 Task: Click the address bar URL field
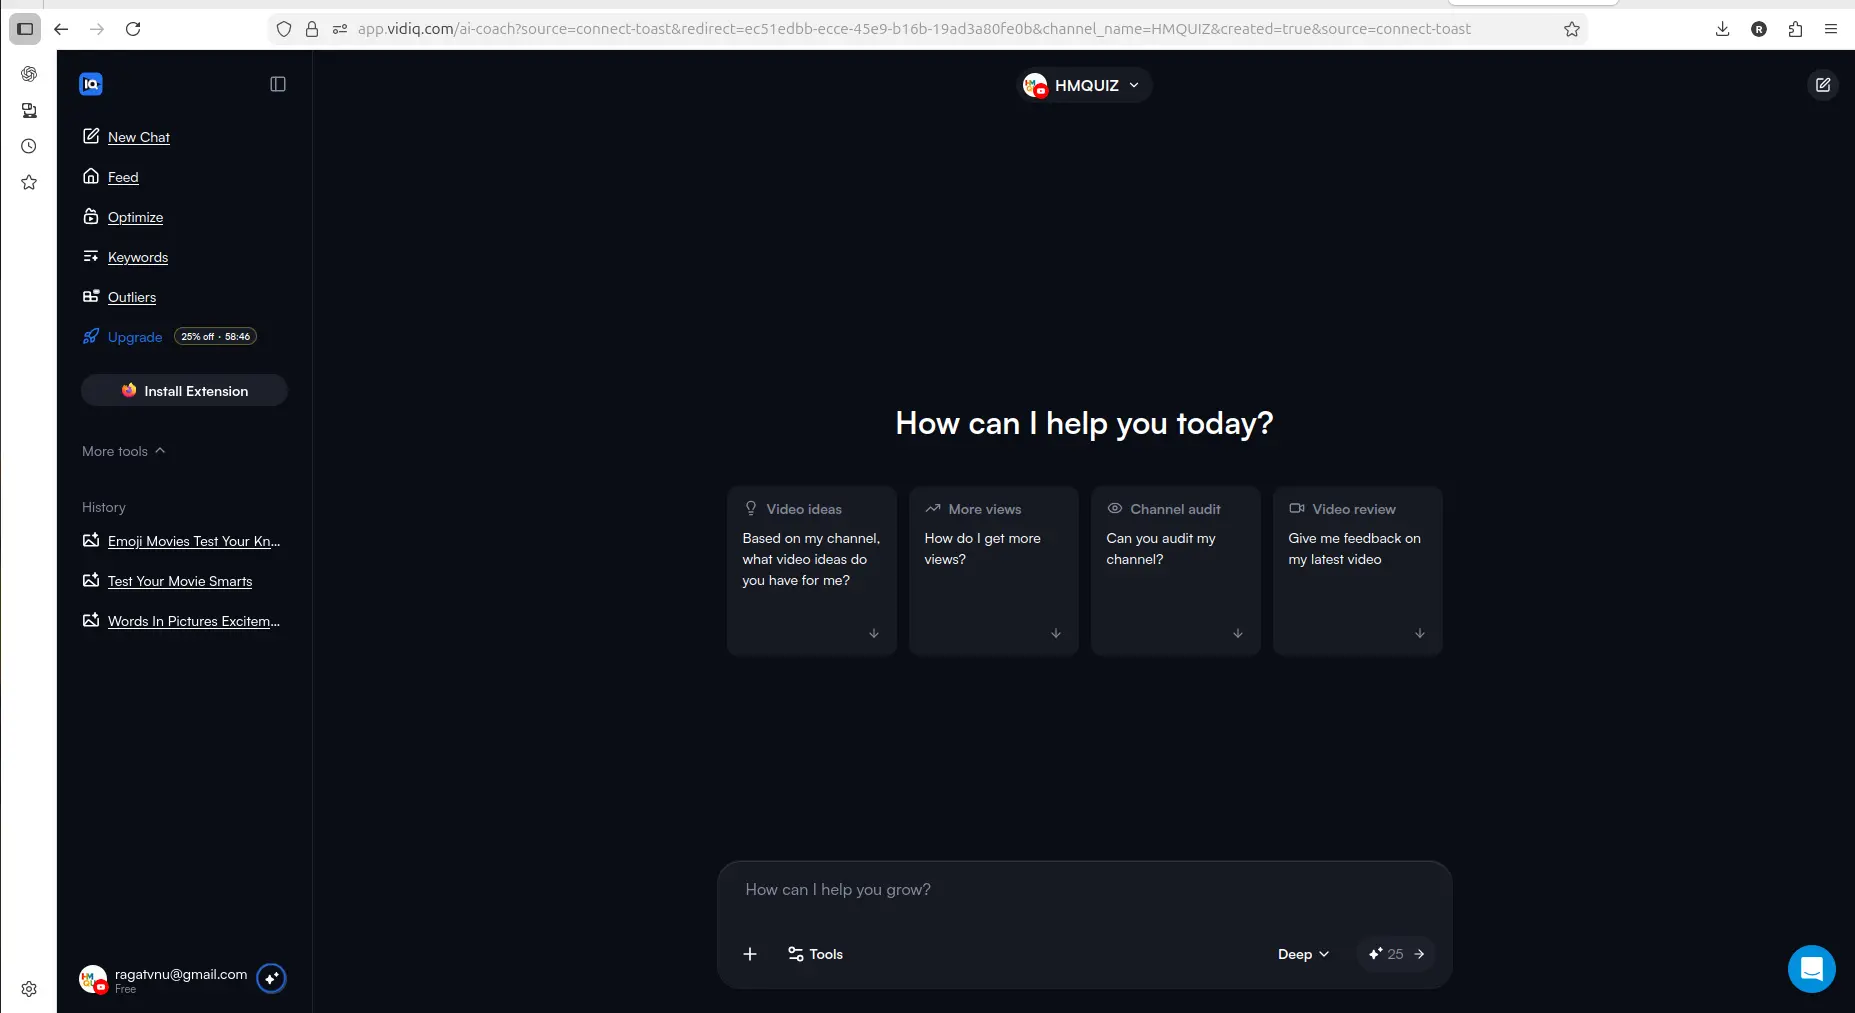[x=914, y=29]
